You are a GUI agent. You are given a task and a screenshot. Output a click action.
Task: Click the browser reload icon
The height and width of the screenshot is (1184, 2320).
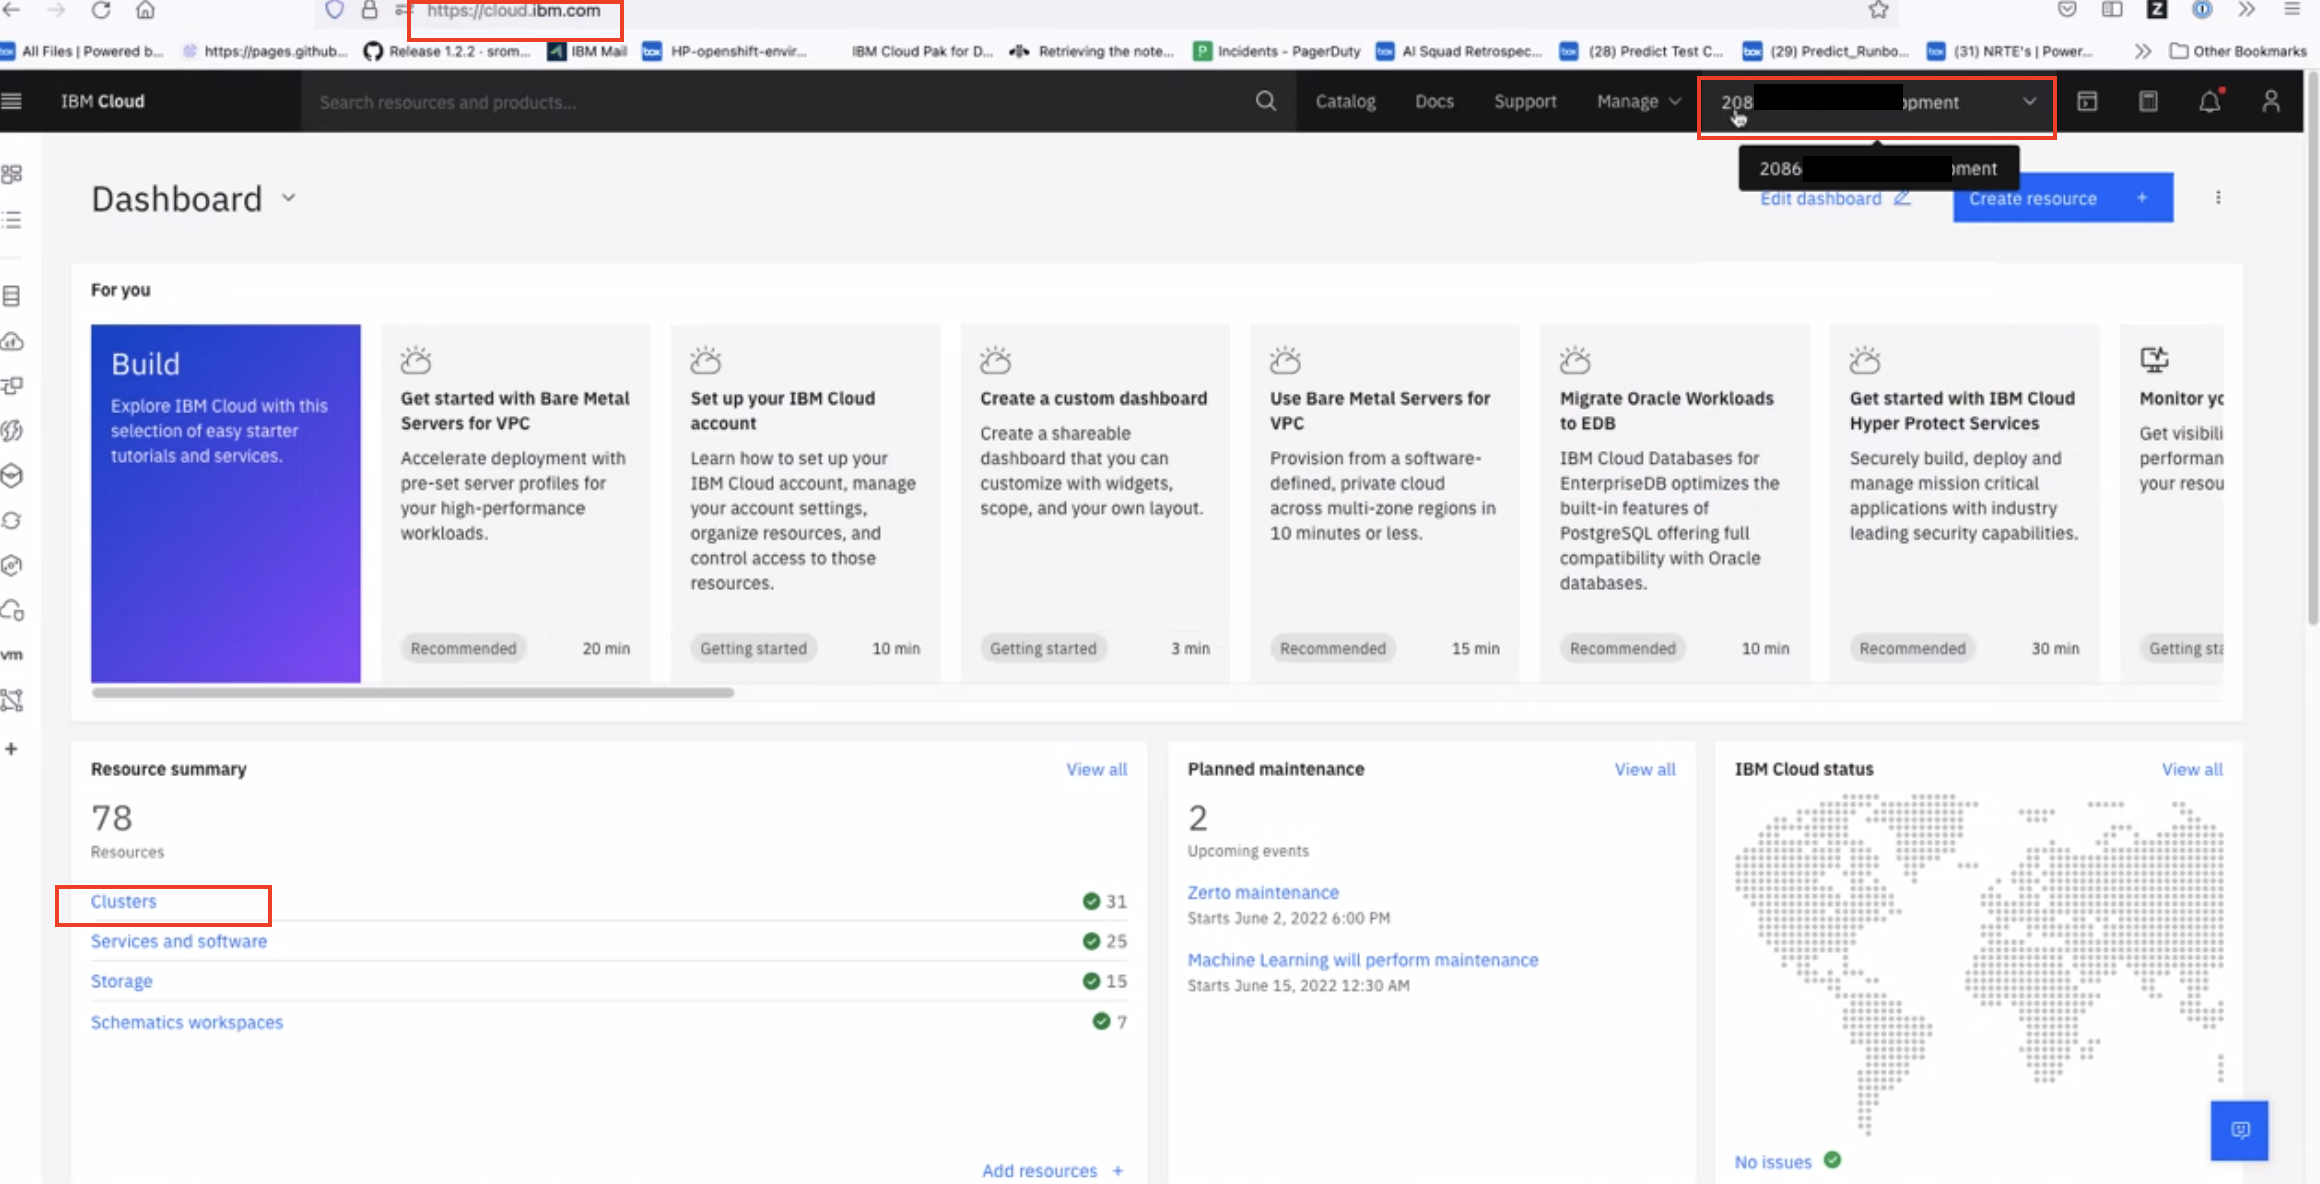click(x=101, y=10)
